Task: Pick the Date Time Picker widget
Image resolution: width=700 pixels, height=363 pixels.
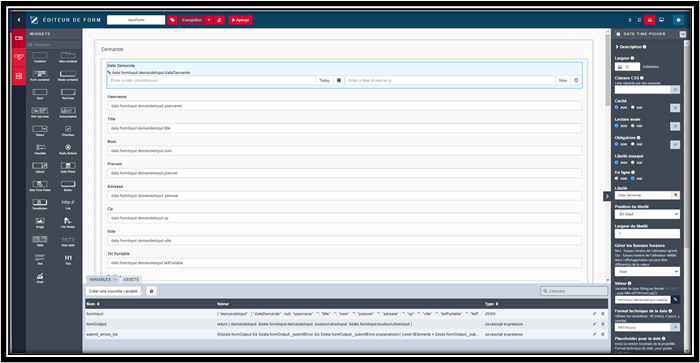Action: click(40, 185)
